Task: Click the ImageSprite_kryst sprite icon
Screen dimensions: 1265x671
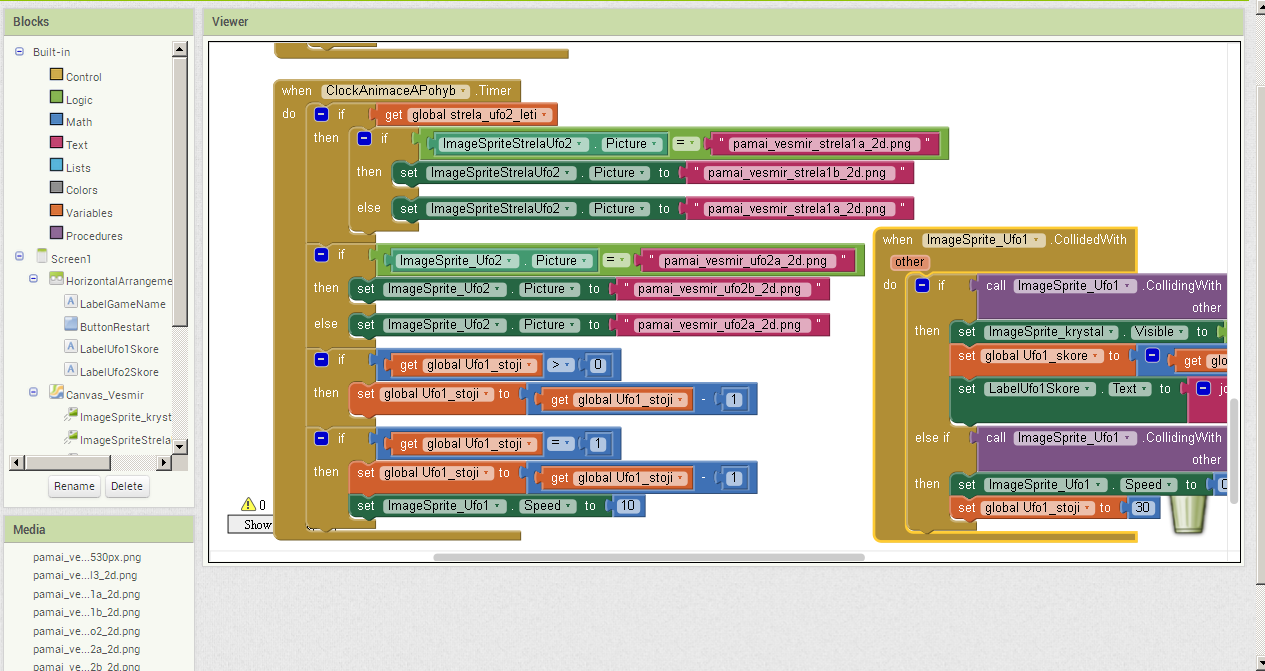Action: (x=71, y=416)
